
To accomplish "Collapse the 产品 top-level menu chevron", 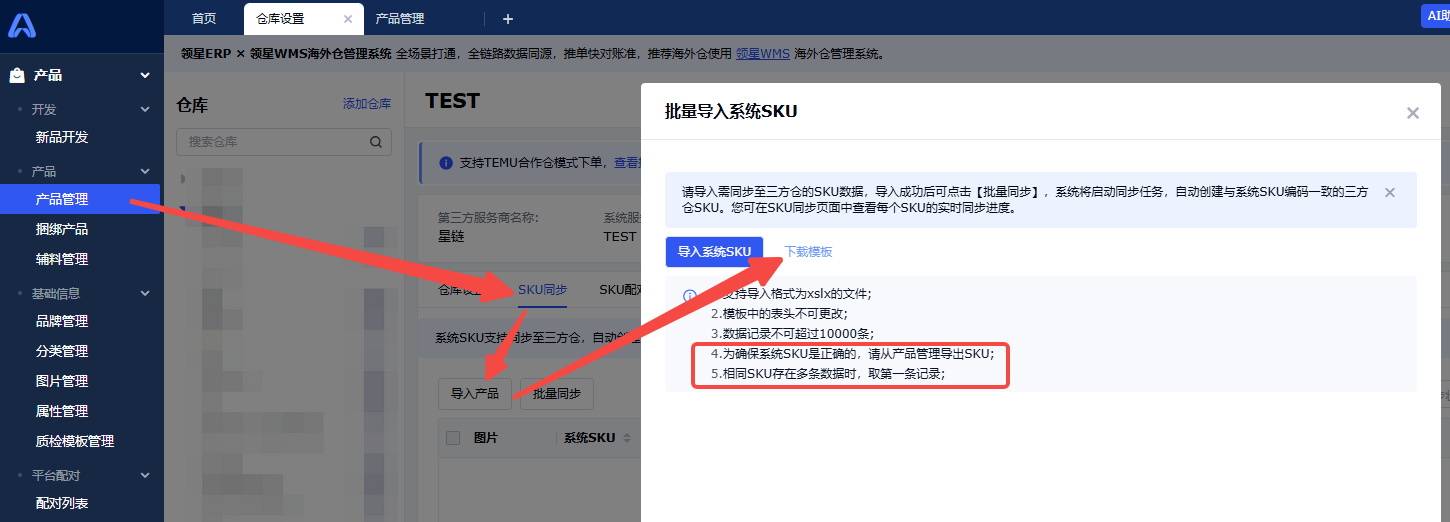I will click(x=145, y=75).
